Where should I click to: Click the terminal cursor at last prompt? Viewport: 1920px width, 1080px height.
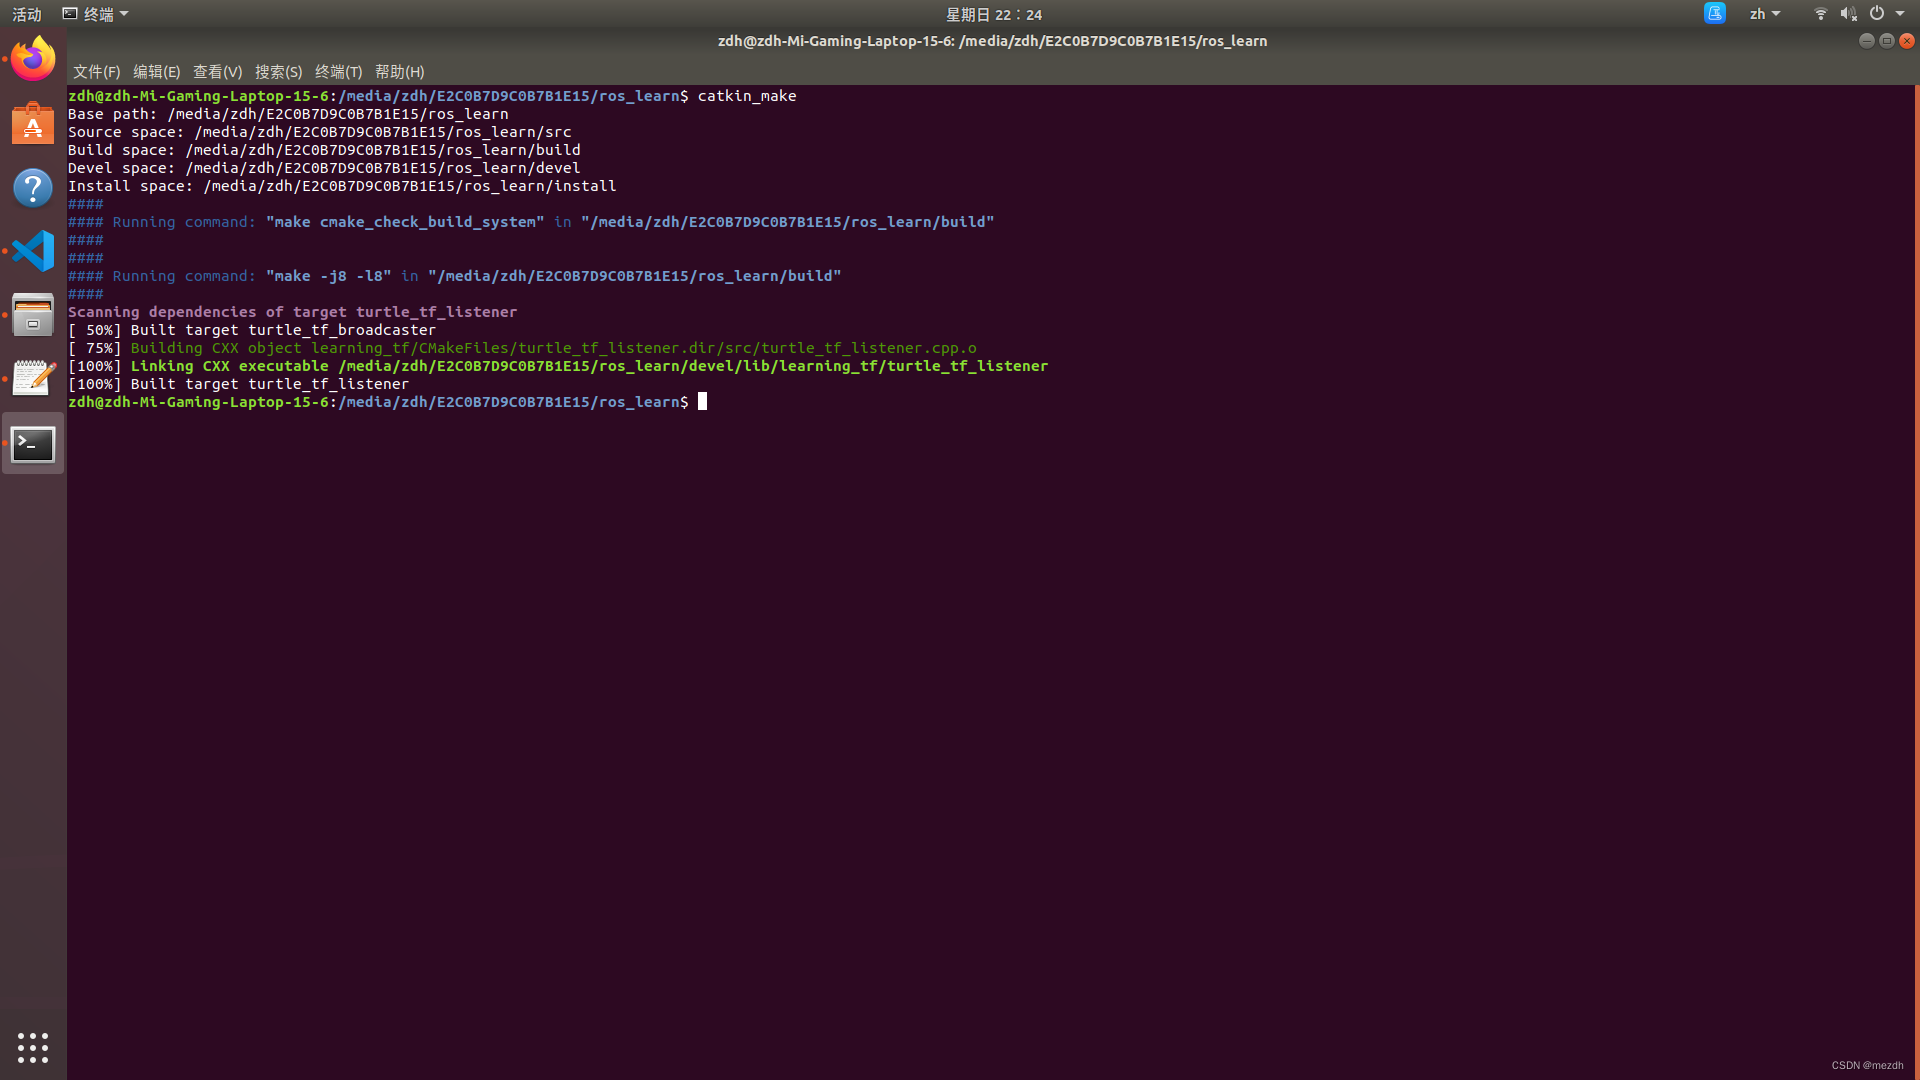click(x=702, y=402)
